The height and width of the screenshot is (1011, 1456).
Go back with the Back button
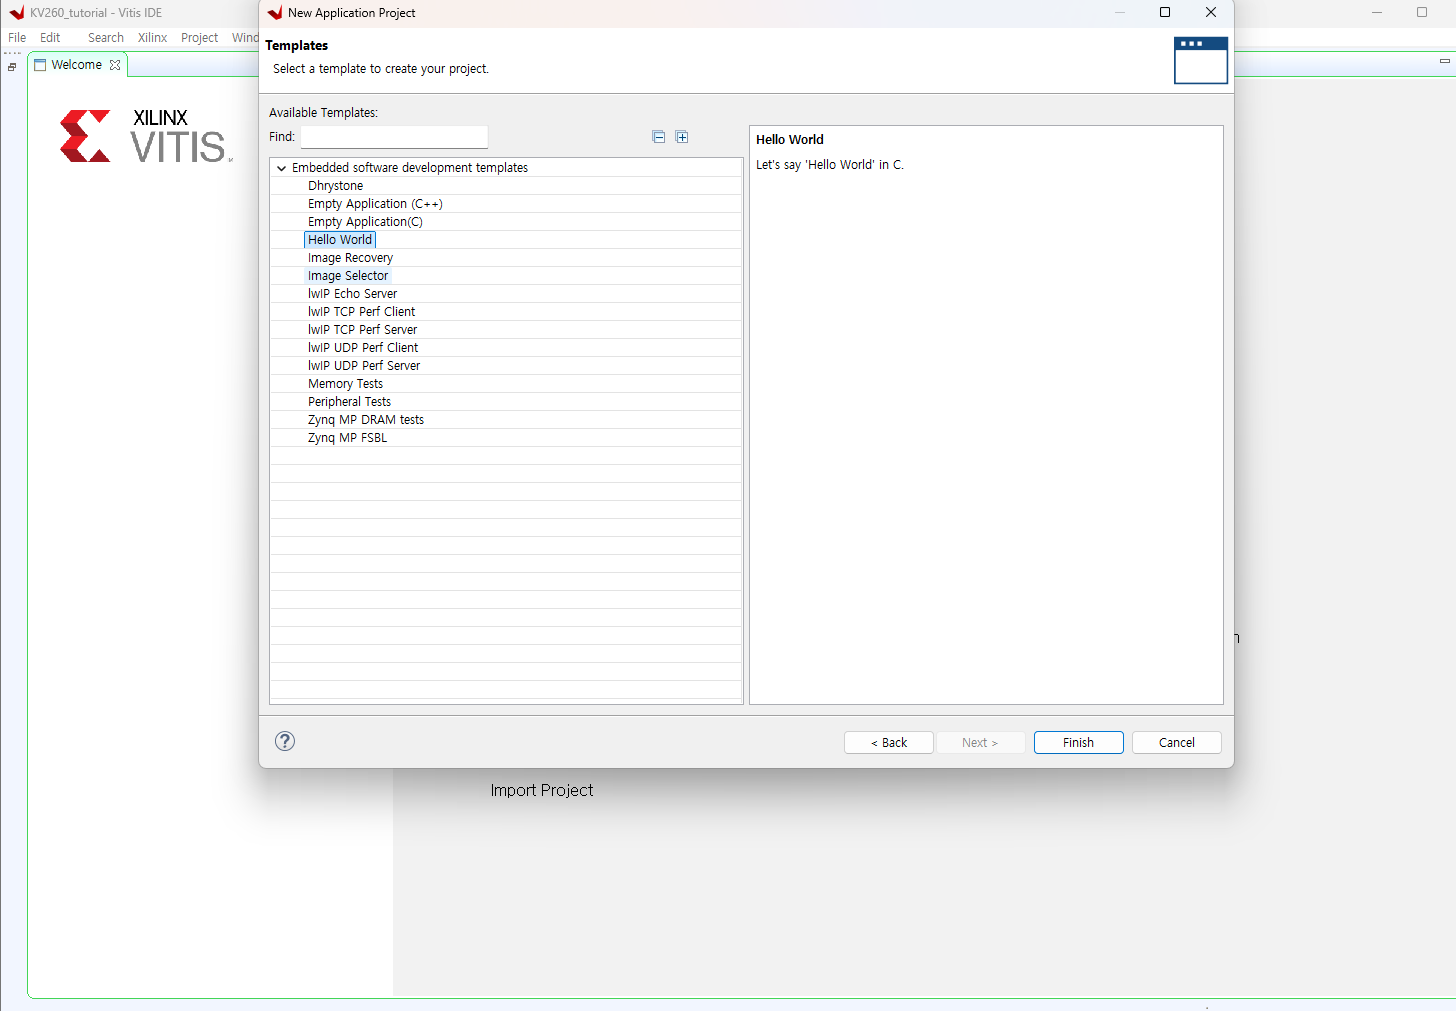pos(889,743)
